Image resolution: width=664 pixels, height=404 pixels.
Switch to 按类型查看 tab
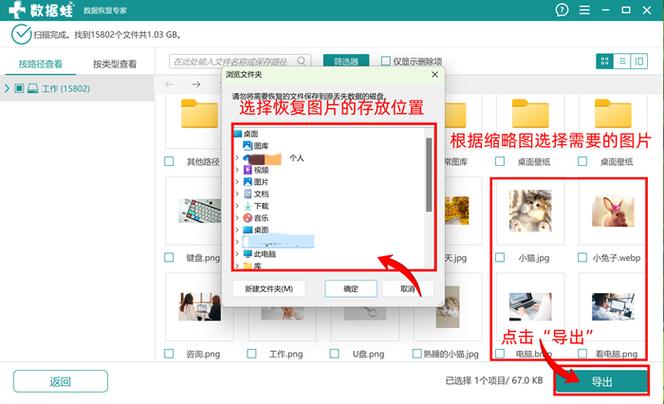[115, 64]
